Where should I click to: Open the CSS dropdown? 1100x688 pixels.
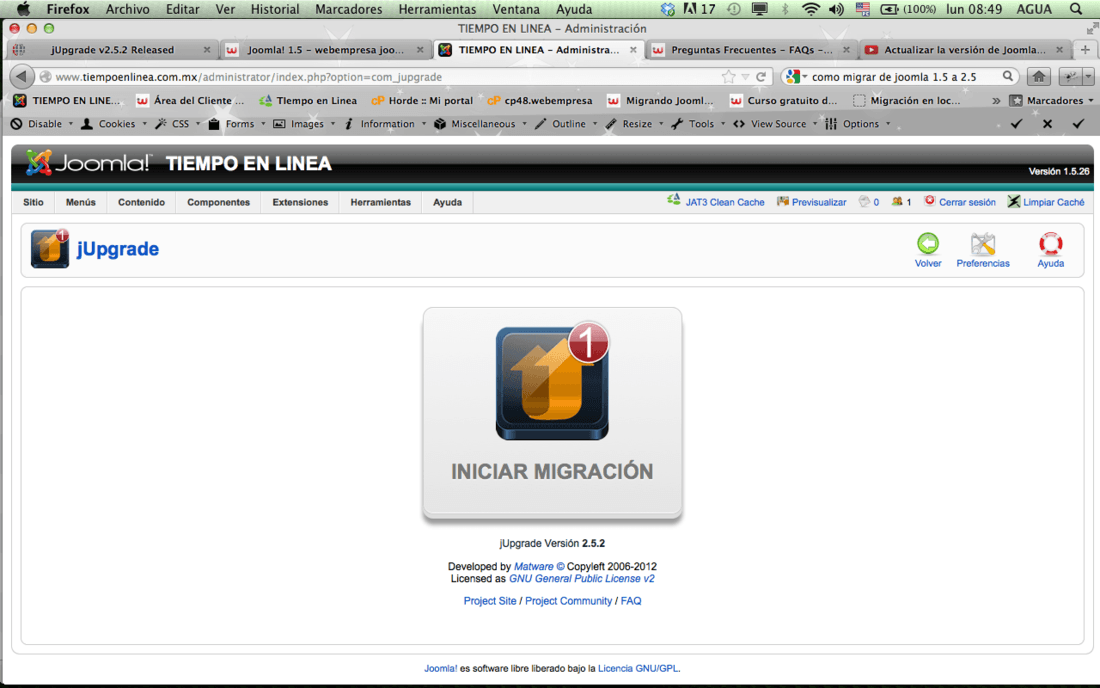pyautogui.click(x=177, y=123)
